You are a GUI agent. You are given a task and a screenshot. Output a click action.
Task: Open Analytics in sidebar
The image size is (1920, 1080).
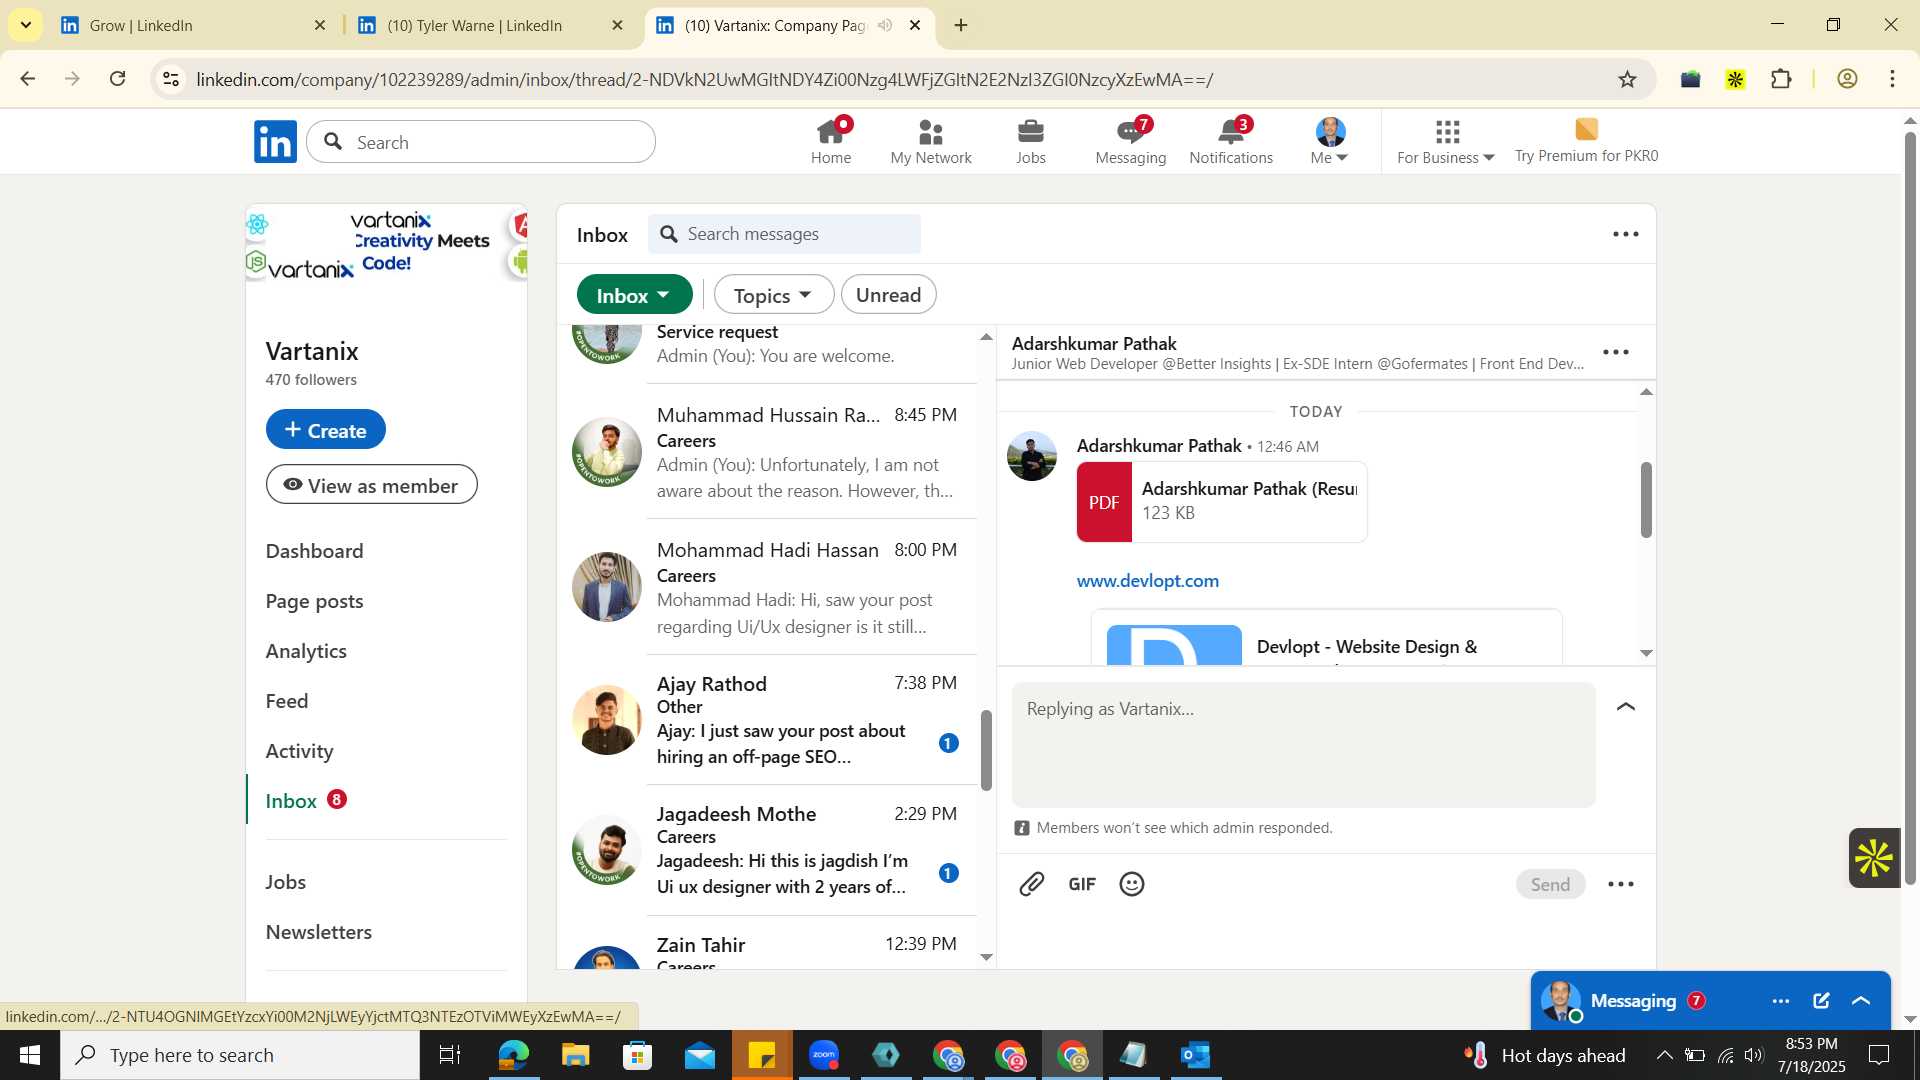[x=306, y=651]
